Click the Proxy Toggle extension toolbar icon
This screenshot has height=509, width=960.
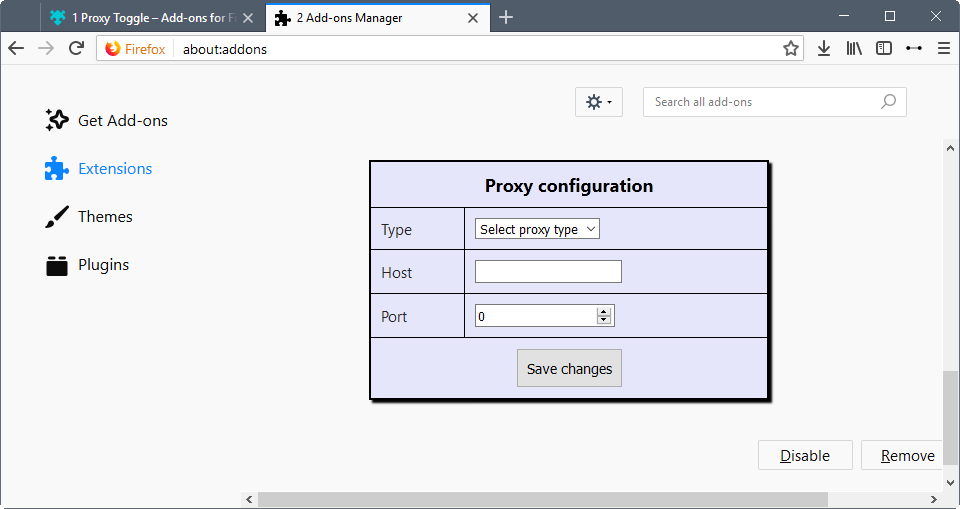[913, 48]
